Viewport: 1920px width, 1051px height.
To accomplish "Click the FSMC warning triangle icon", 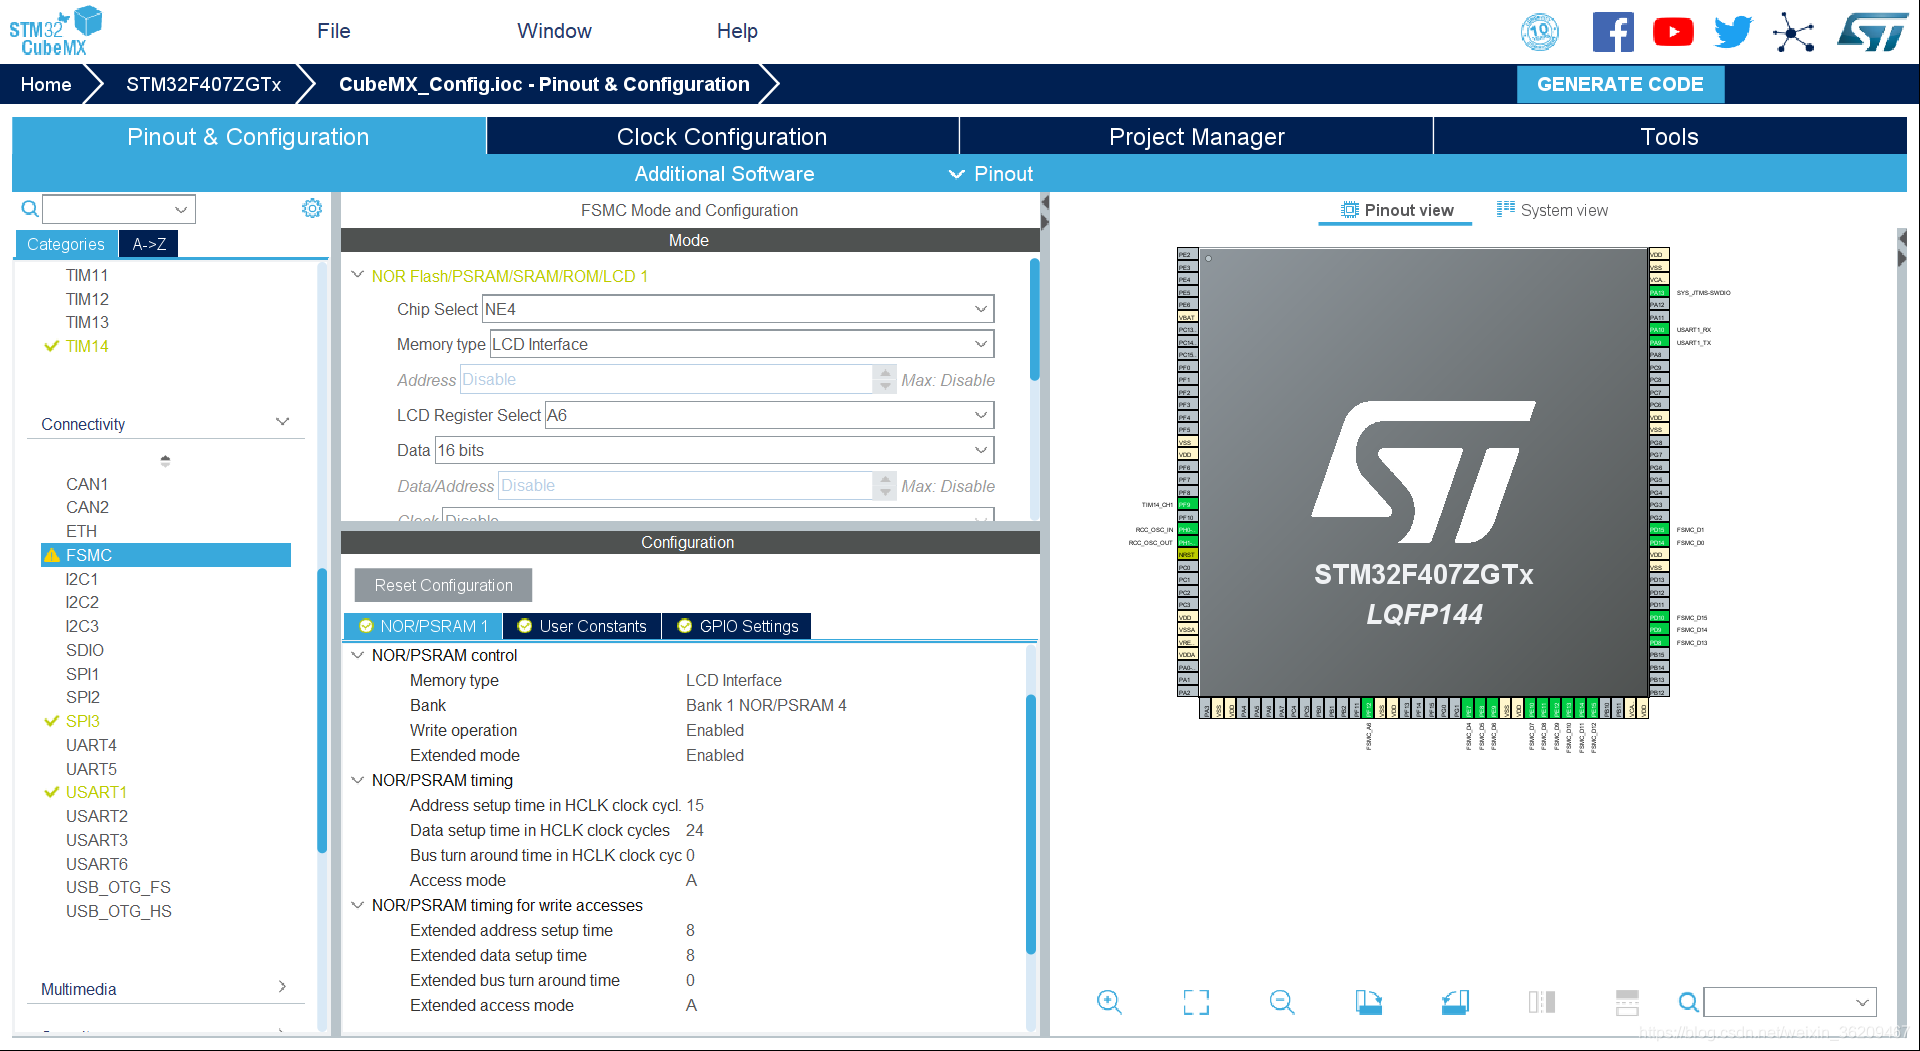I will click(x=52, y=555).
